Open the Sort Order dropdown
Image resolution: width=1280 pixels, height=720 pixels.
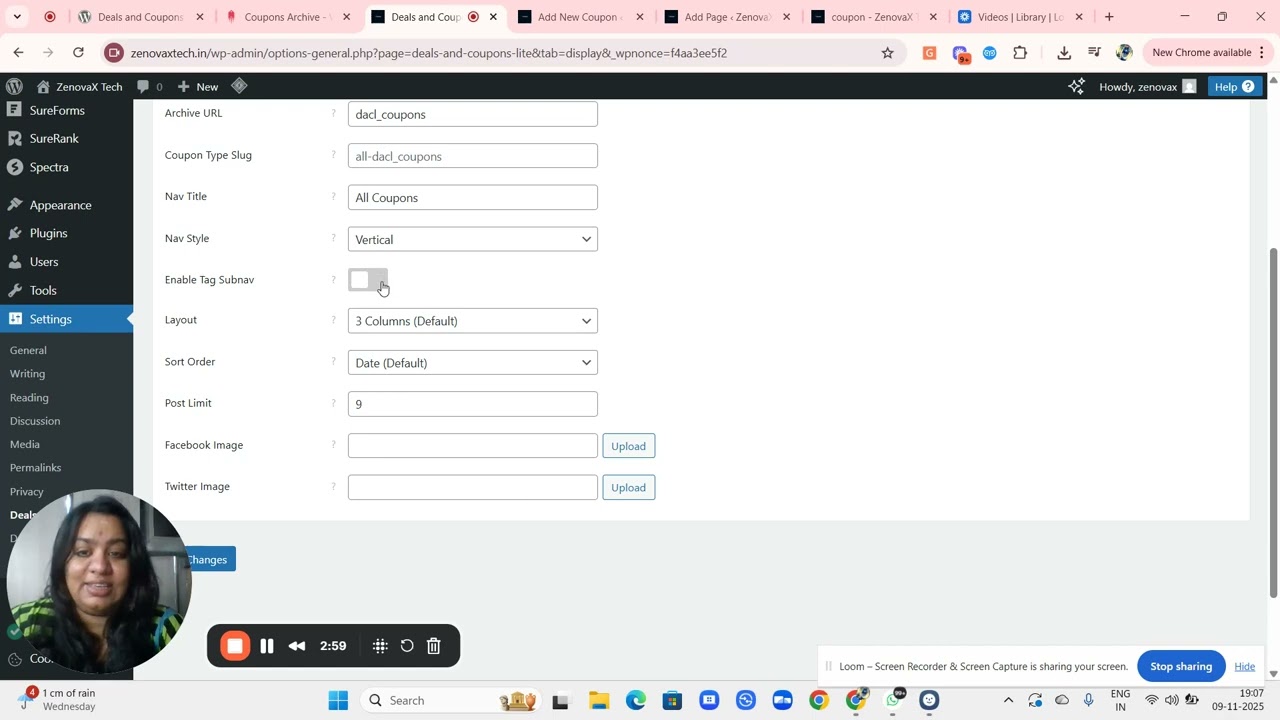coord(473,362)
